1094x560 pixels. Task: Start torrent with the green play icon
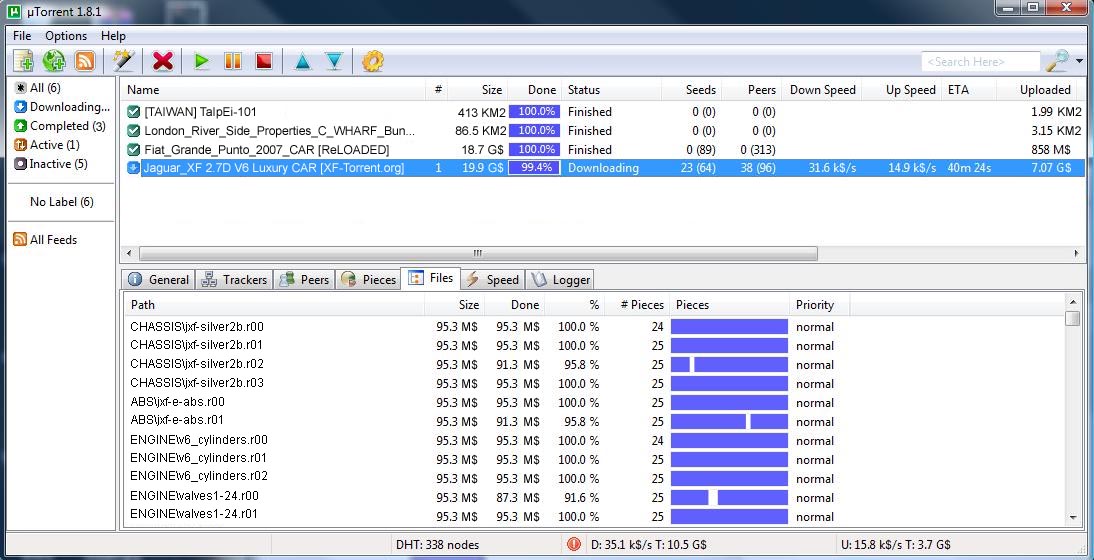pyautogui.click(x=201, y=61)
